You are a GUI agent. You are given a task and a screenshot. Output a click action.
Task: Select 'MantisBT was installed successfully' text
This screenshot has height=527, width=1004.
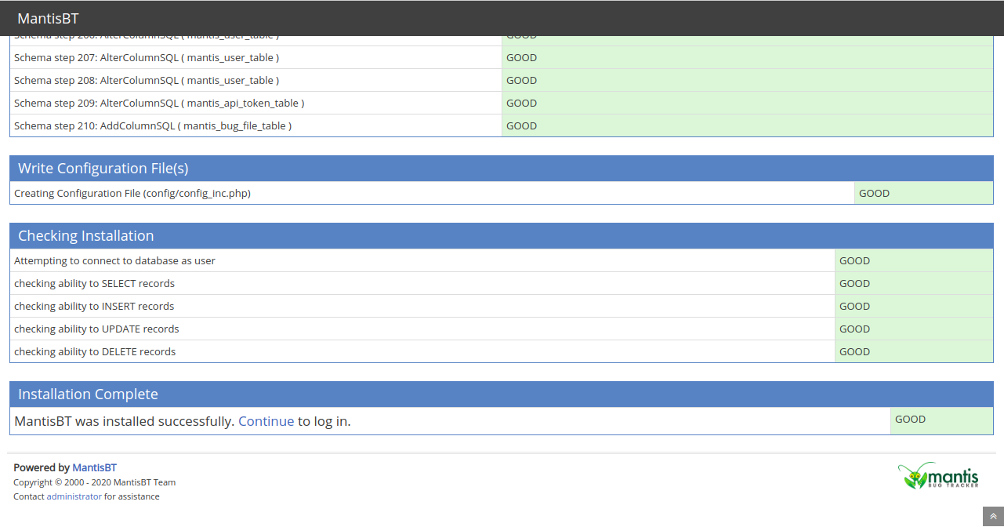124,421
